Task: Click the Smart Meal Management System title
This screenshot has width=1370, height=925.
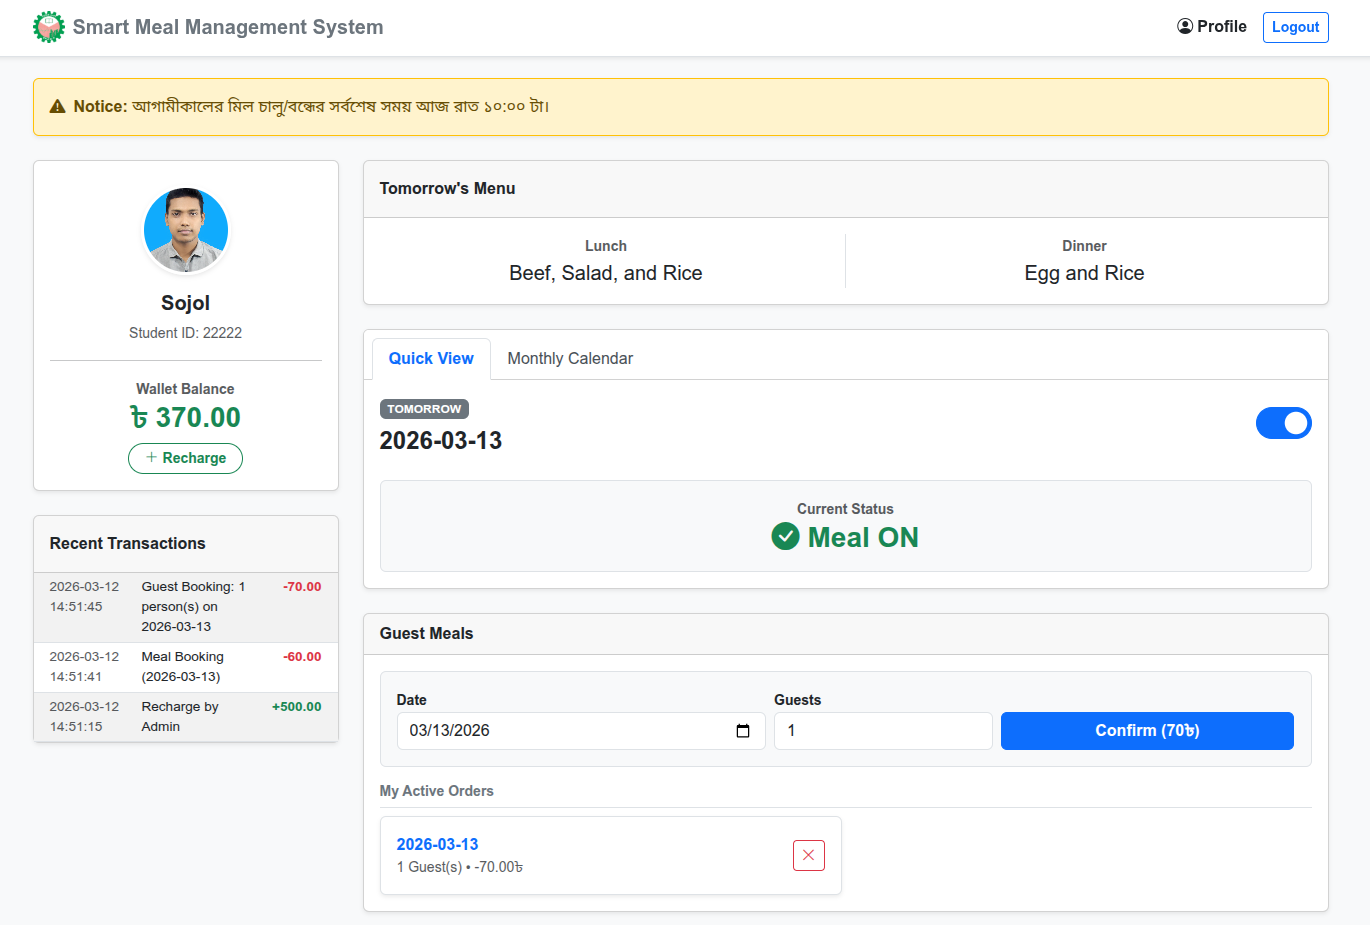Action: click(228, 27)
